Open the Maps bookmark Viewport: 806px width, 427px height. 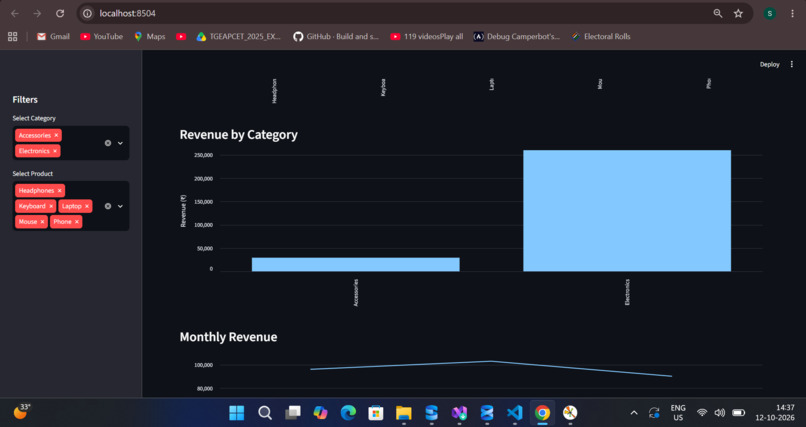coord(150,36)
